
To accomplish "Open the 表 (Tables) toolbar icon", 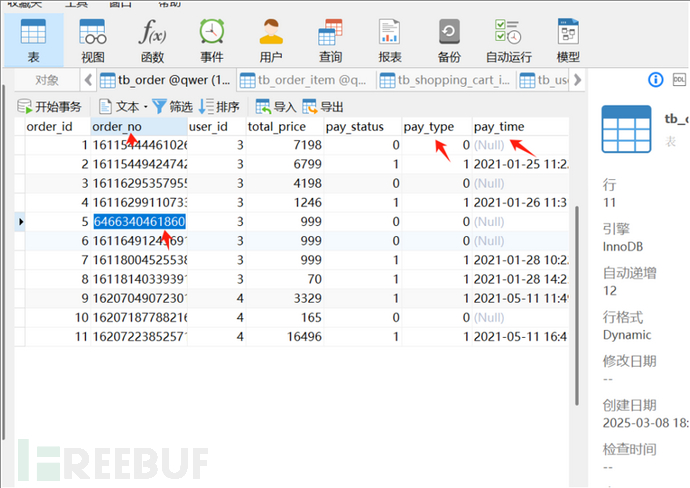I will click(x=33, y=41).
